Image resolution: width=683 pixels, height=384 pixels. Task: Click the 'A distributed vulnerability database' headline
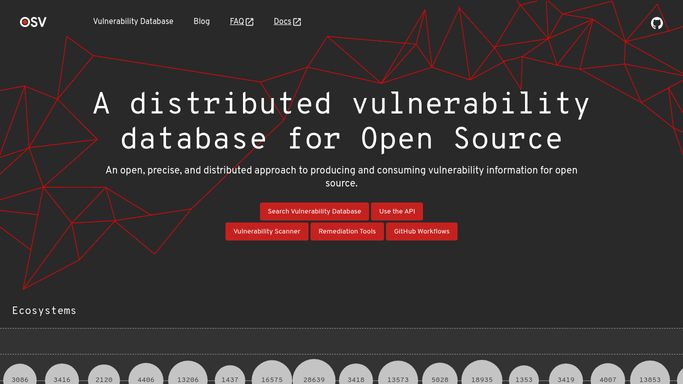(x=341, y=121)
